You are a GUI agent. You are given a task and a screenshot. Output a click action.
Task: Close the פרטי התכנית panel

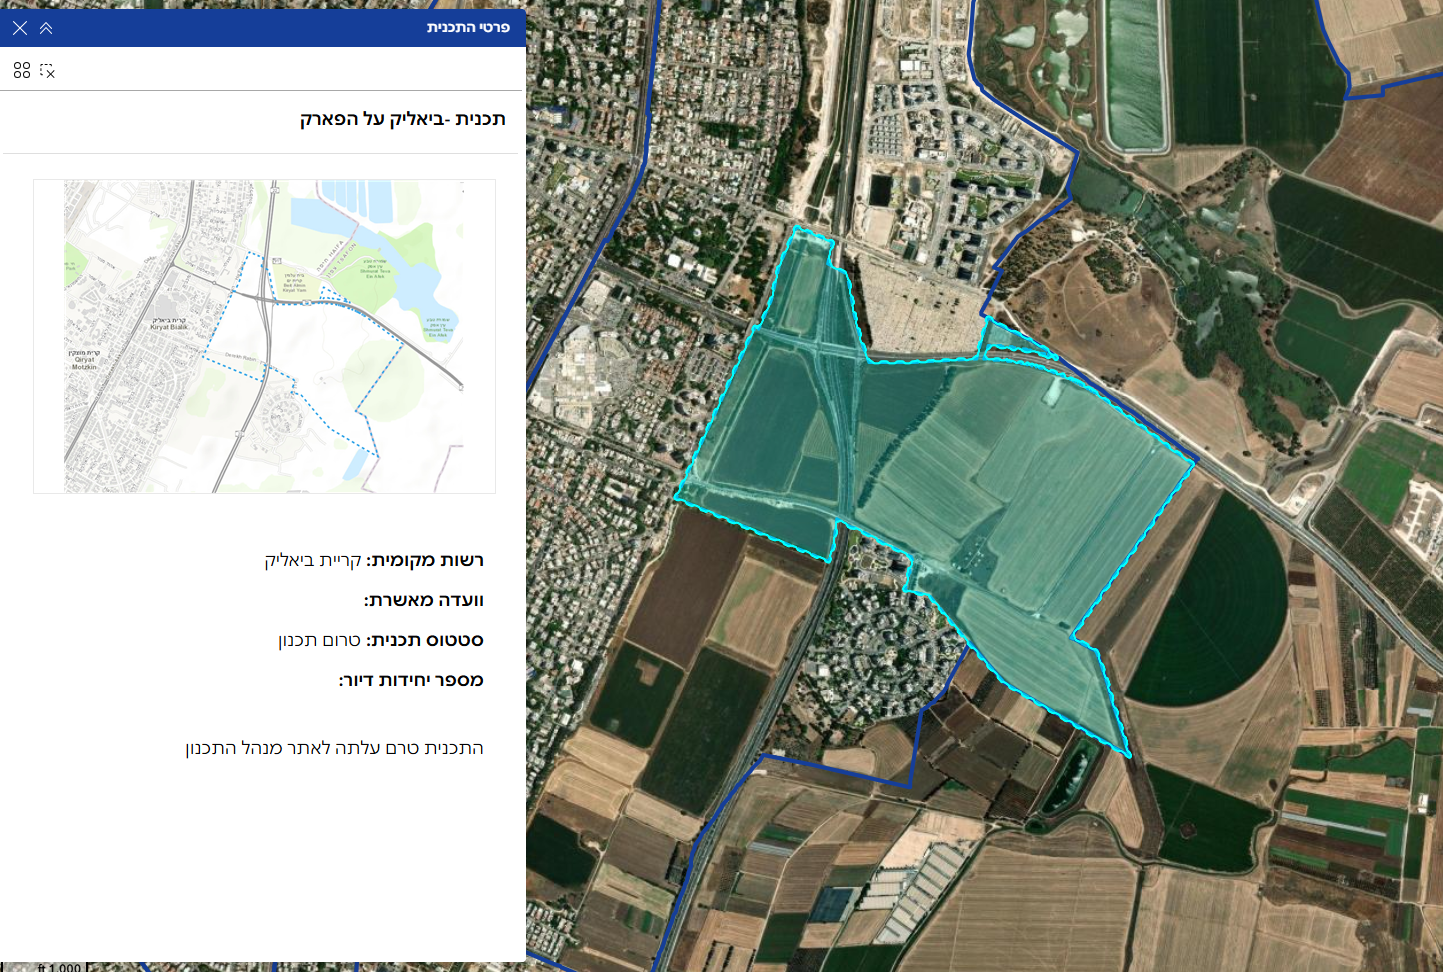click(x=20, y=28)
